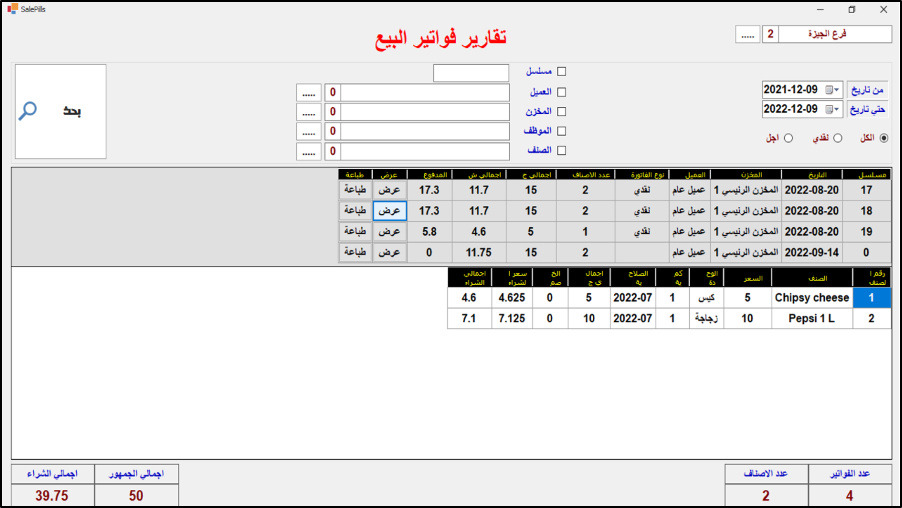Image resolution: width=902 pixels, height=508 pixels.
Task: Open calendar icon in حتى تاريخ field
Action: pos(828,109)
